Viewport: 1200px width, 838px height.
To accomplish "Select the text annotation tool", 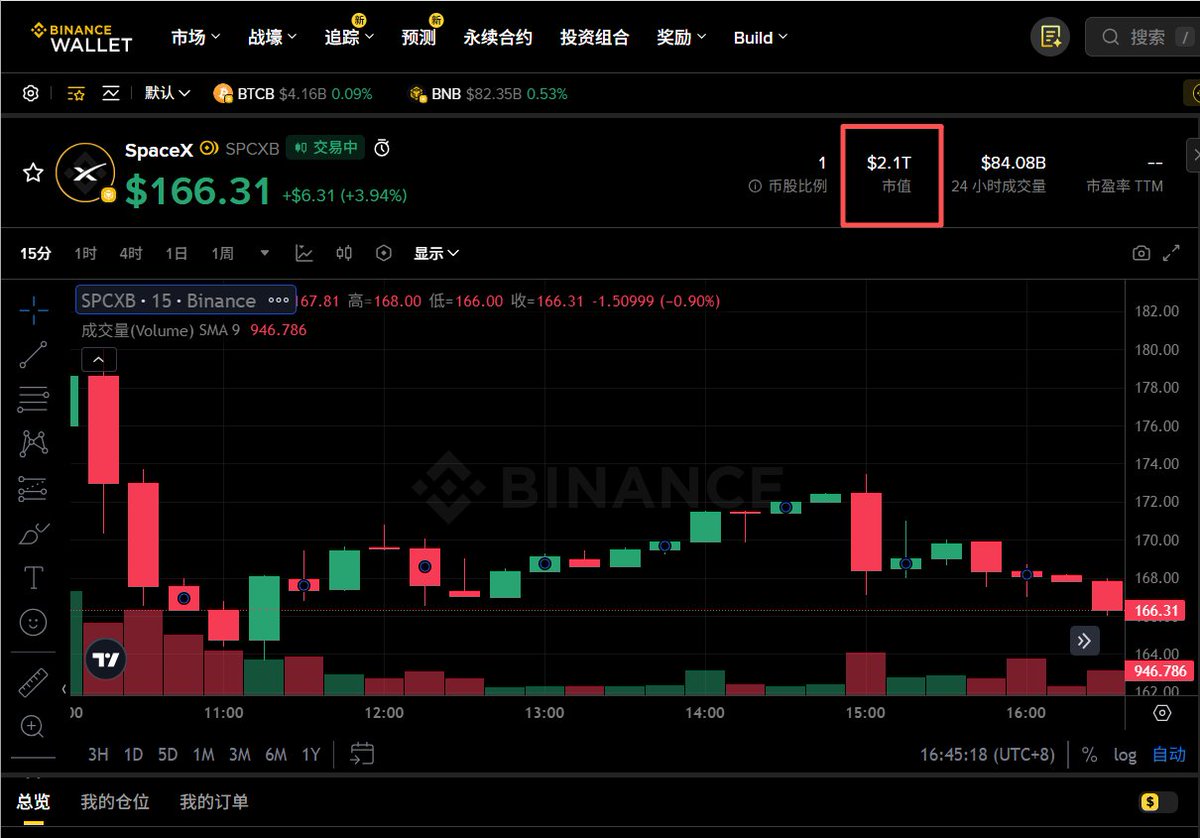I will coord(33,578).
